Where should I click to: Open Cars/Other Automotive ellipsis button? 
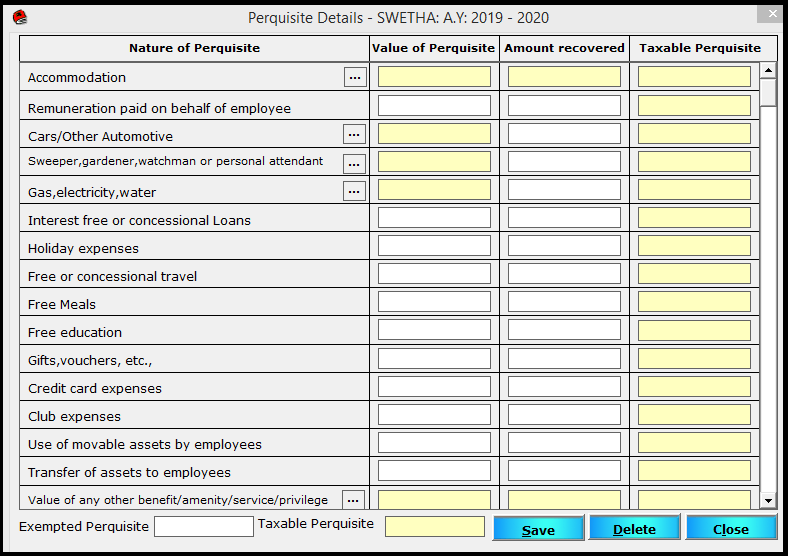coord(354,135)
